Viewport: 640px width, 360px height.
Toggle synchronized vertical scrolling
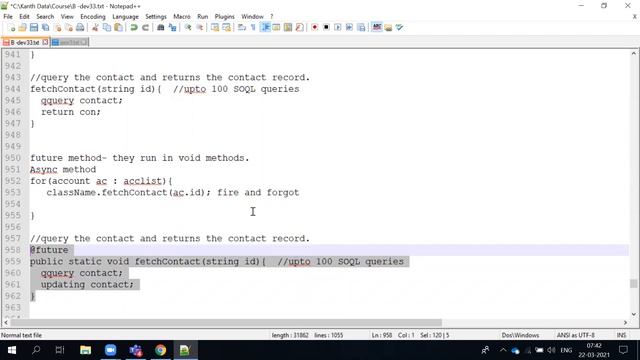pyautogui.click(x=215, y=27)
